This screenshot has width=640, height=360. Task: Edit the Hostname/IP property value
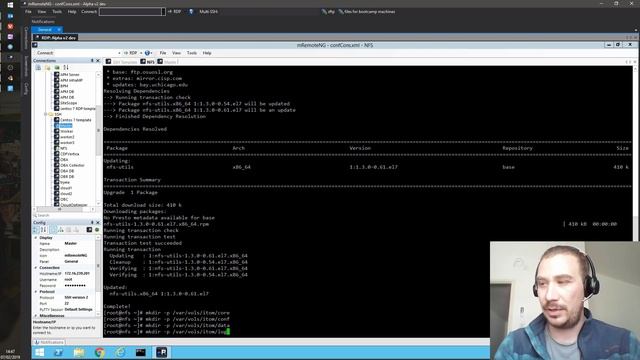(80, 273)
